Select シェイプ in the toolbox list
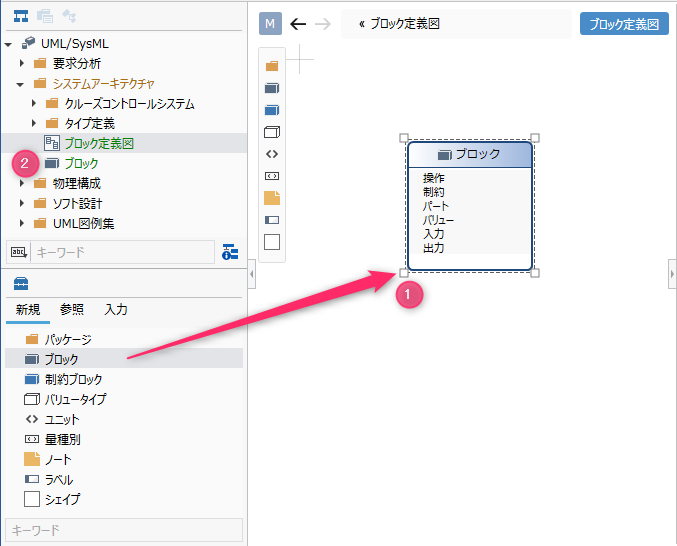677x546 pixels. pos(124,499)
